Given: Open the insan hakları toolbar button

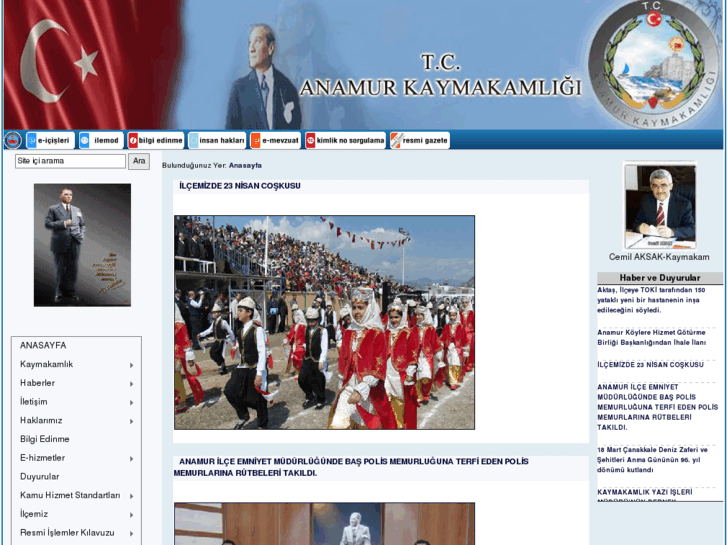Looking at the screenshot, I should coord(217,140).
